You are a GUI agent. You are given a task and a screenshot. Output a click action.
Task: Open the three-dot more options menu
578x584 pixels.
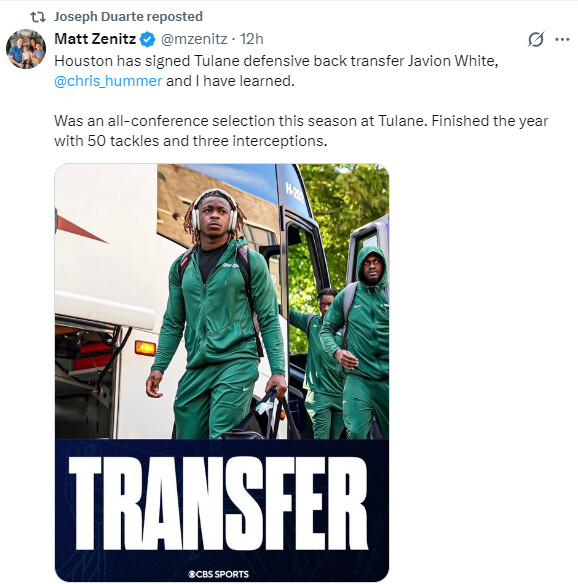(x=562, y=39)
